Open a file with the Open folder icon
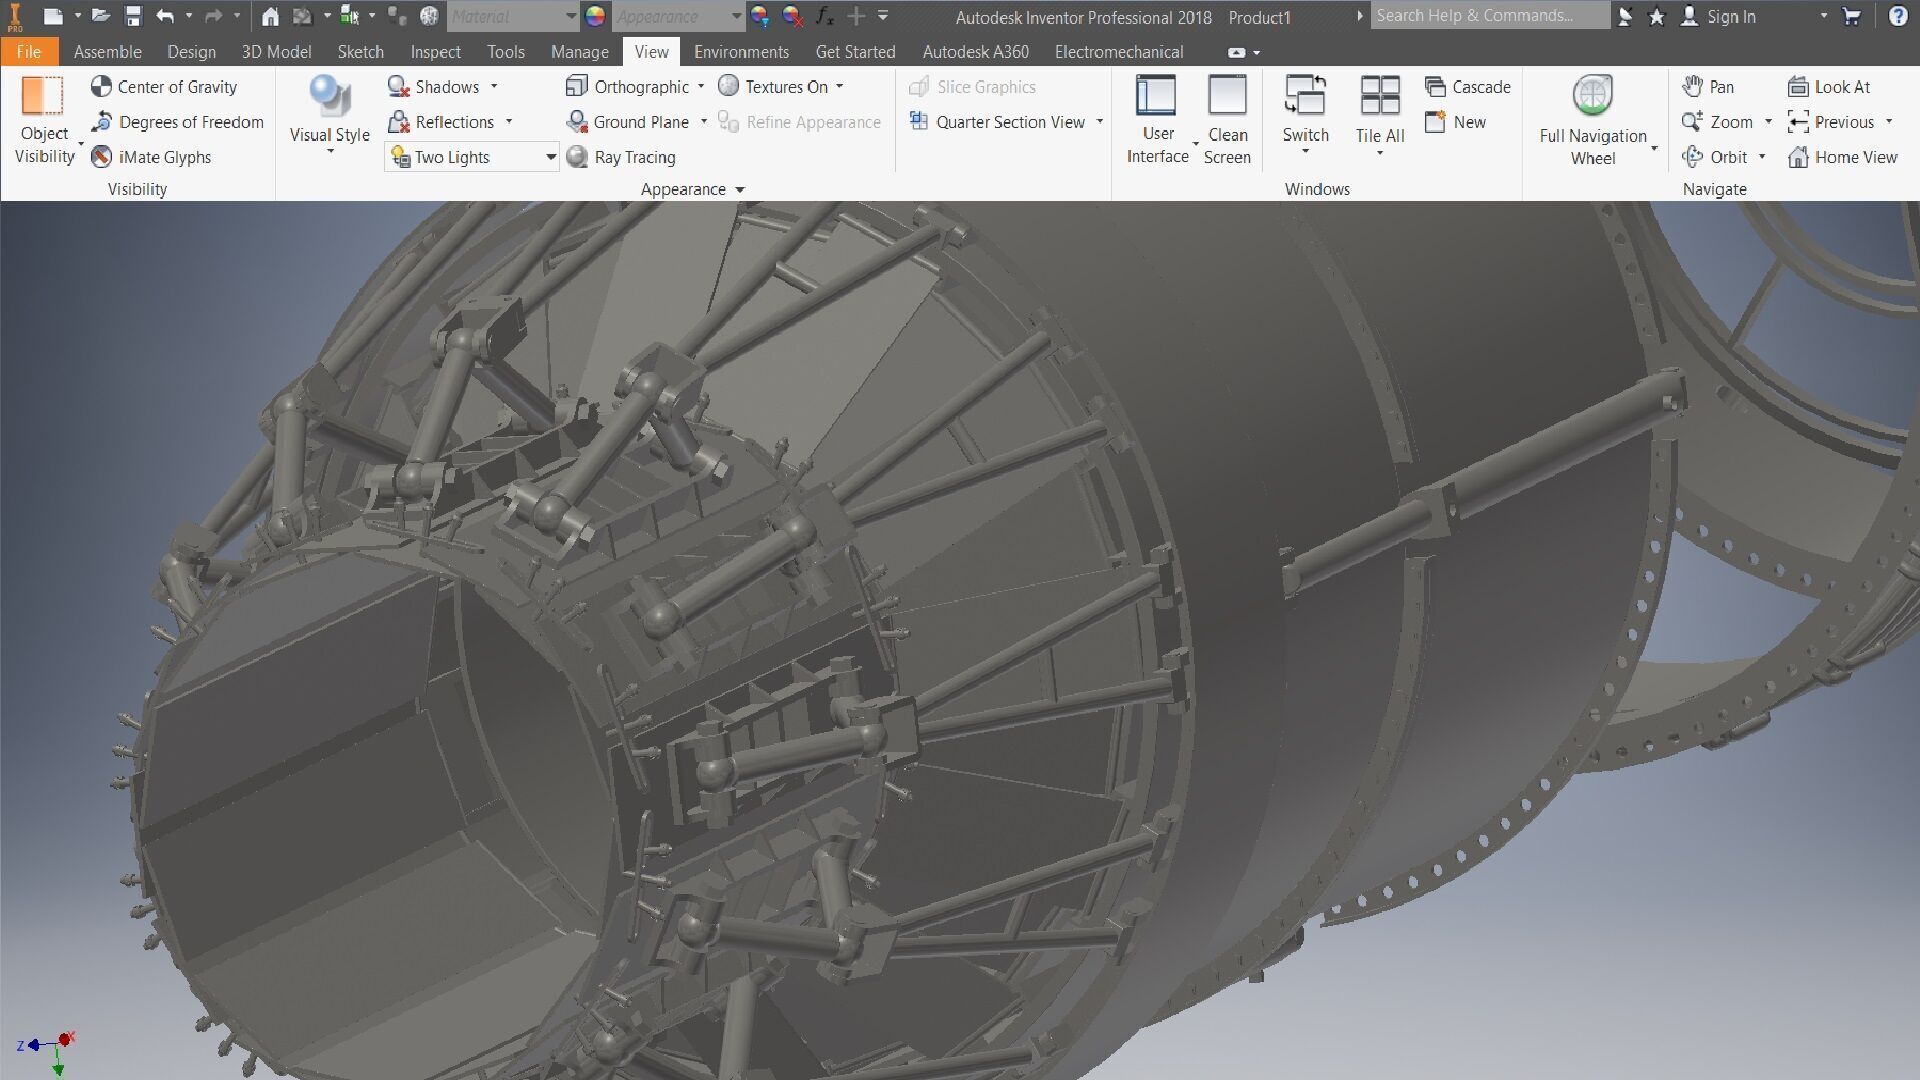 100,16
